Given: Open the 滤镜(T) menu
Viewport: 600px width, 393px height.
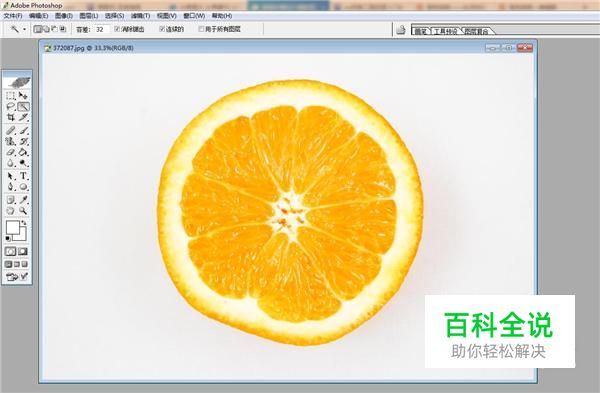Looking at the screenshot, I should (140, 16).
